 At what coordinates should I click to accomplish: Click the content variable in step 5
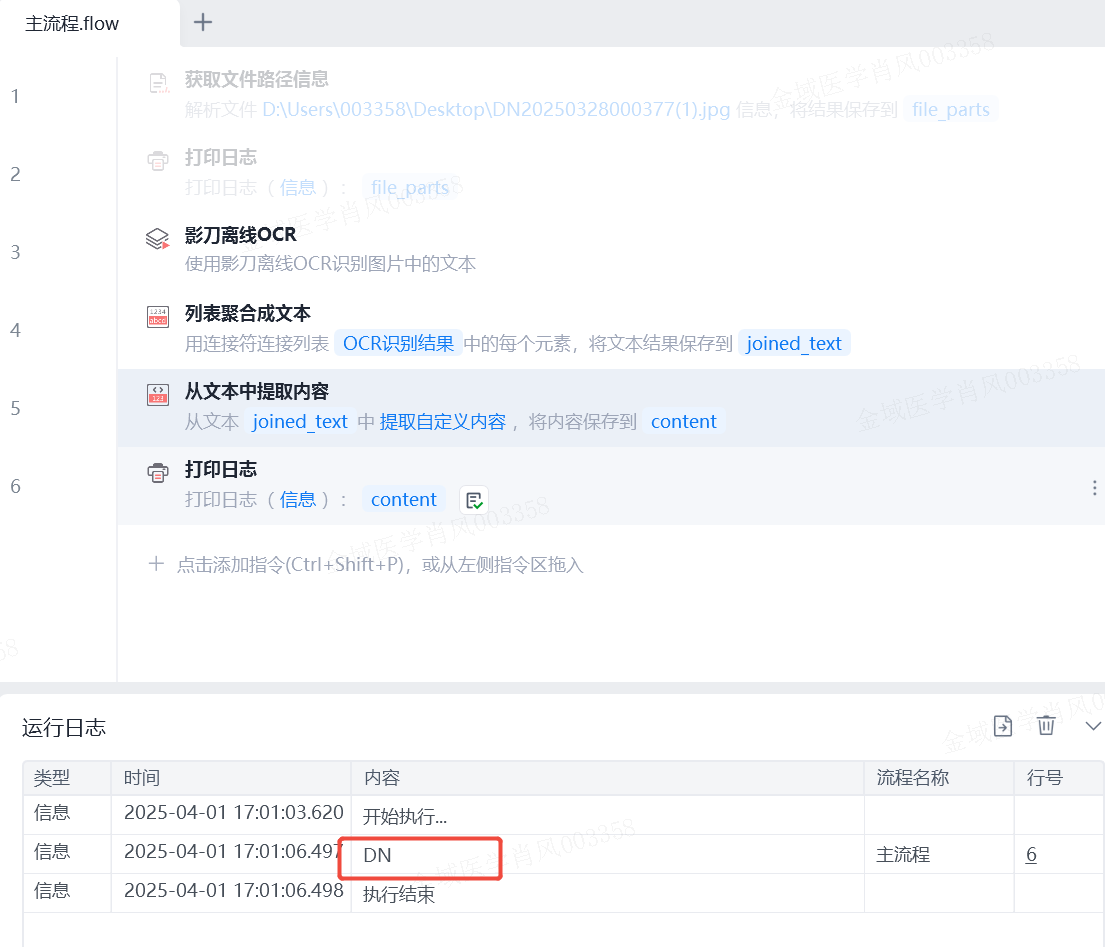click(684, 421)
